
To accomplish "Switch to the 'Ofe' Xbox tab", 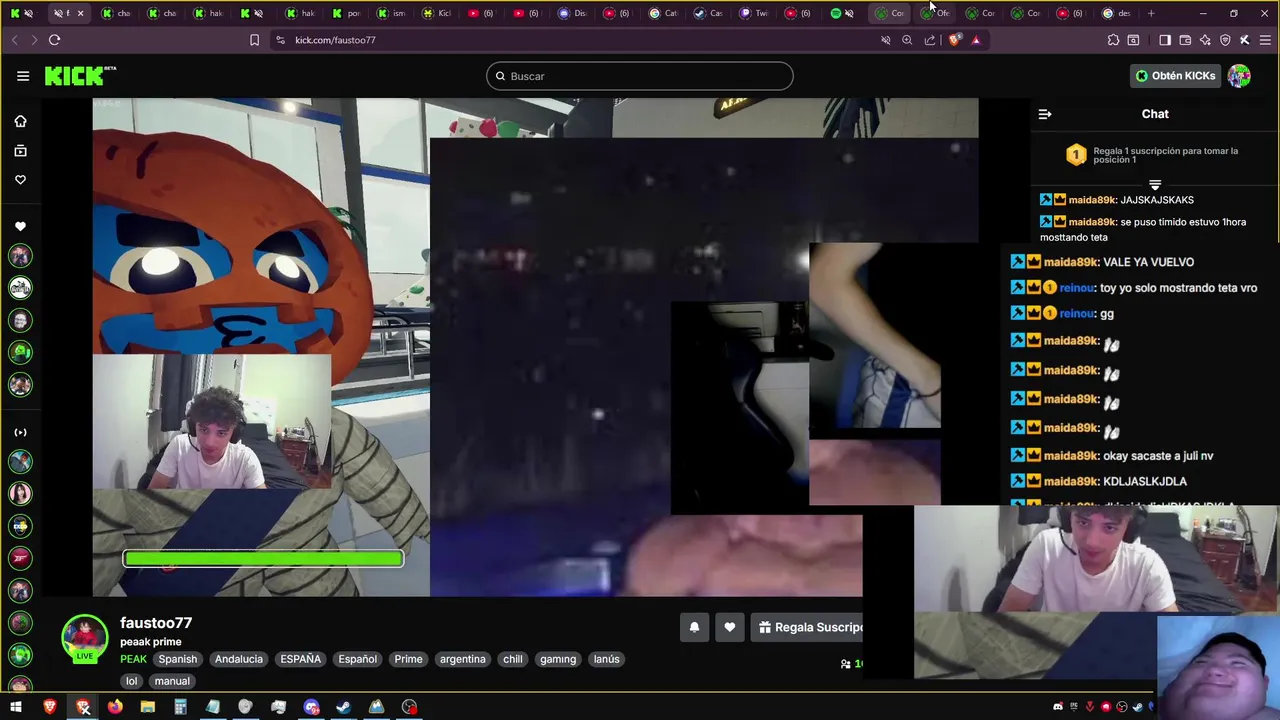I will 936,13.
